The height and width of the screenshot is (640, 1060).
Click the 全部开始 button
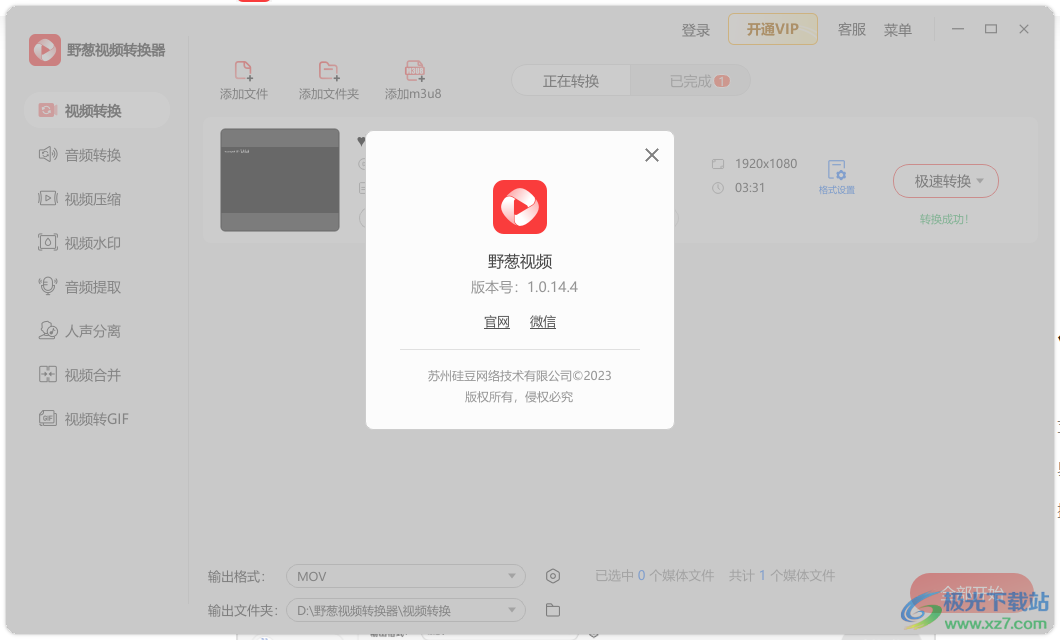[971, 593]
